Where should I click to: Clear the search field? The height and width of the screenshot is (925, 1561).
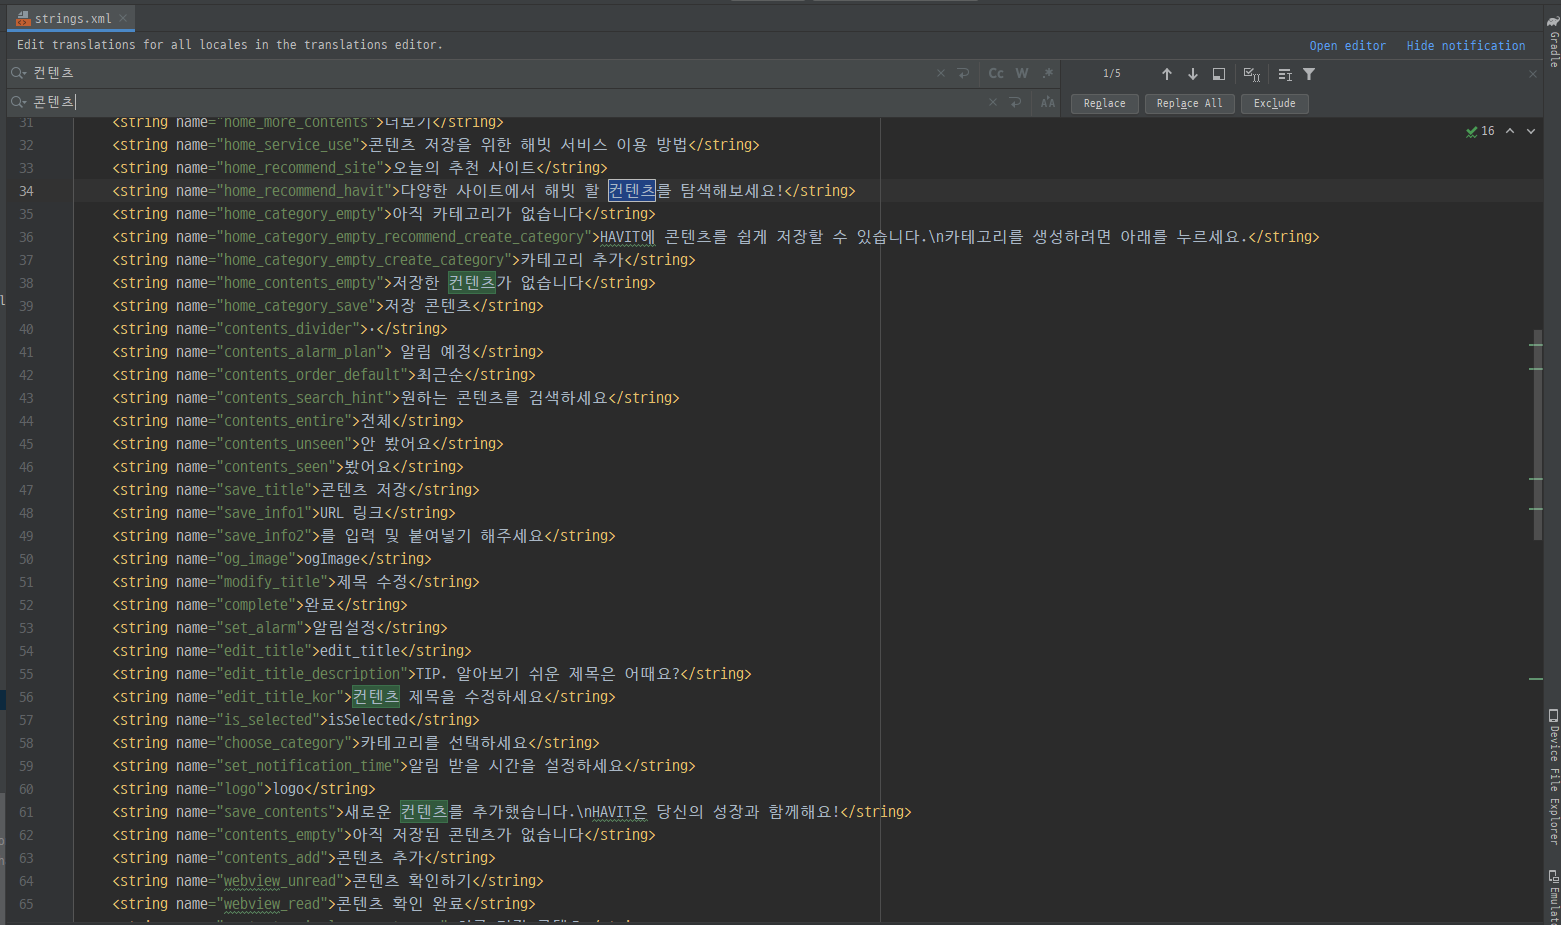click(940, 72)
